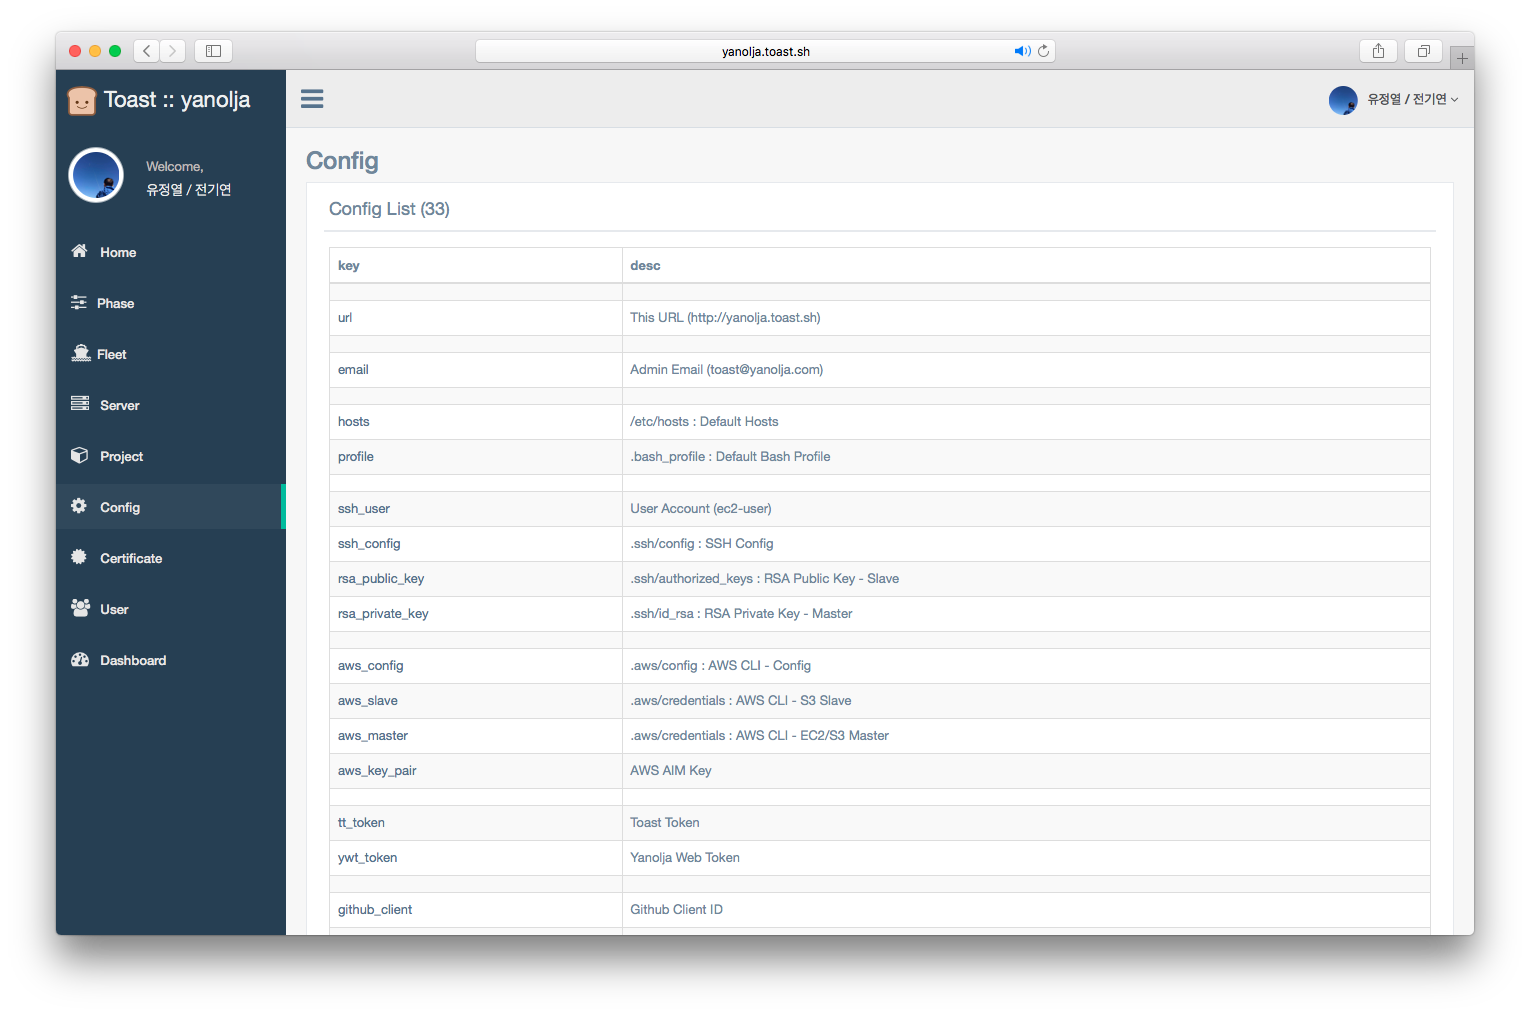Click the 'Config List (33)' heading
Viewport: 1530px width, 1015px height.
[389, 209]
